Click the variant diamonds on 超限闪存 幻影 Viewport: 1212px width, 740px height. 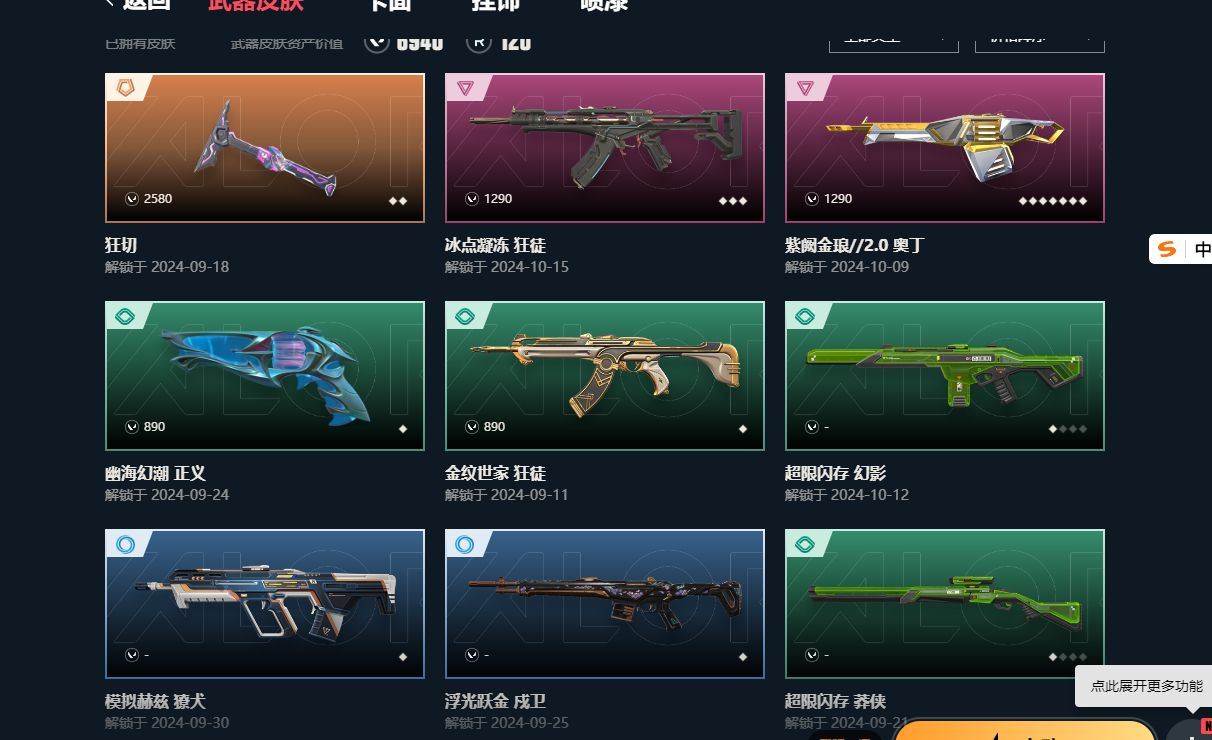[1068, 429]
